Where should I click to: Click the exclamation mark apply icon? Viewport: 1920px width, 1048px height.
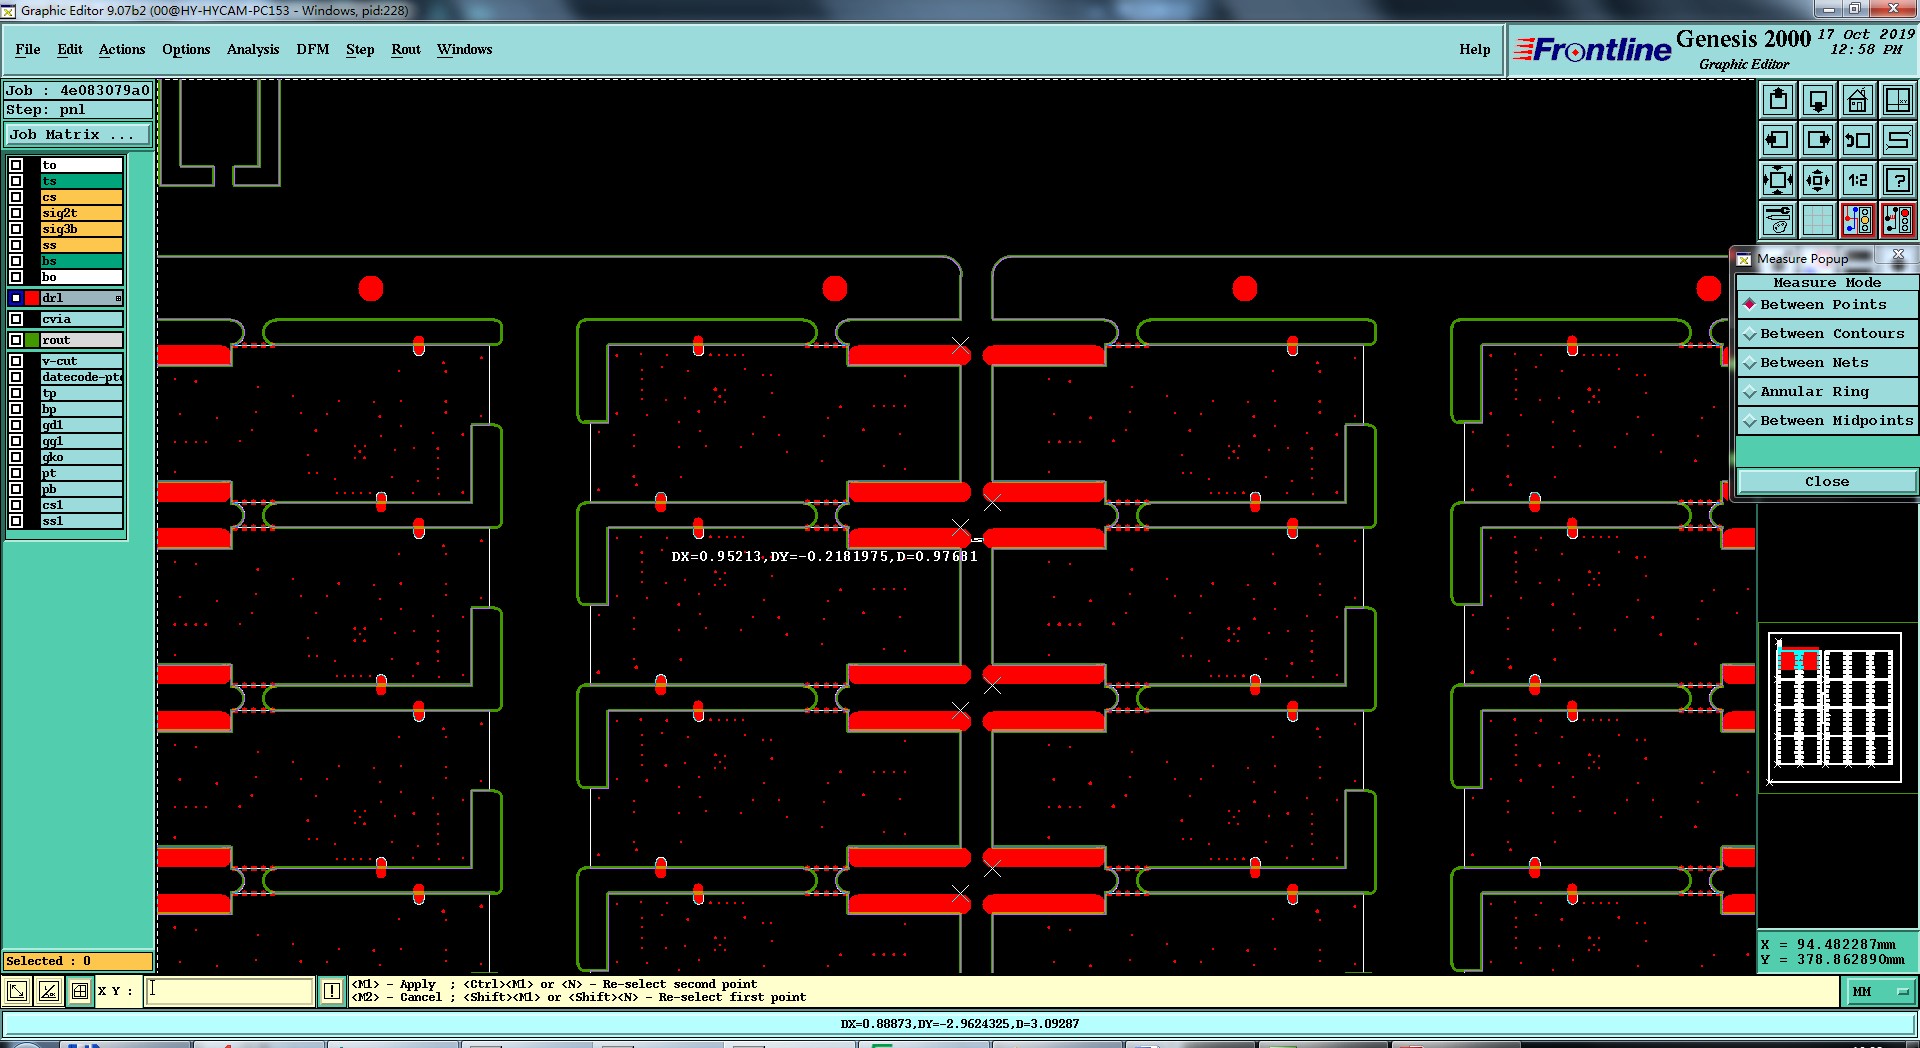click(x=332, y=991)
